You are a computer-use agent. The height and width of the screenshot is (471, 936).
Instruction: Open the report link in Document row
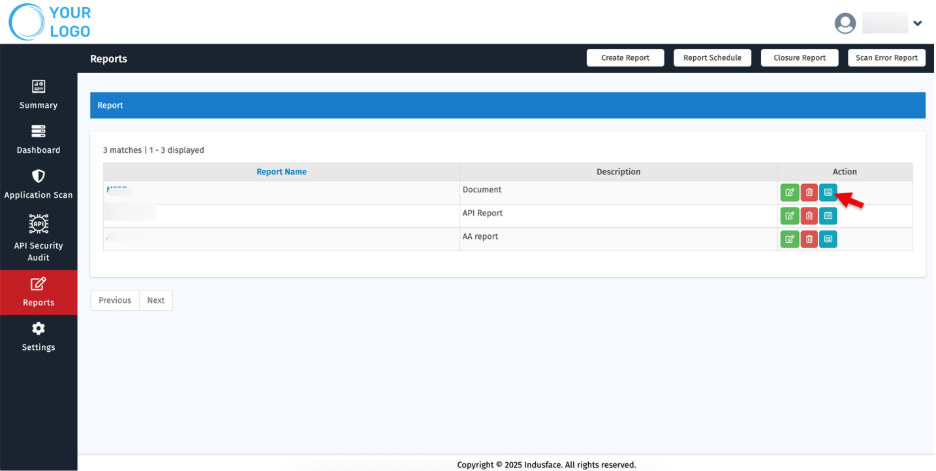[118, 190]
